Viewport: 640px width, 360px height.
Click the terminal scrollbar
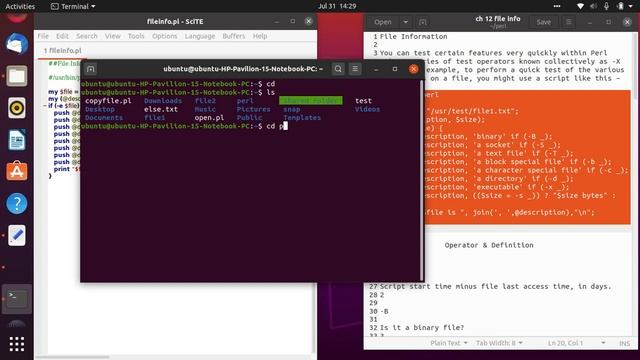pyautogui.click(x=422, y=180)
